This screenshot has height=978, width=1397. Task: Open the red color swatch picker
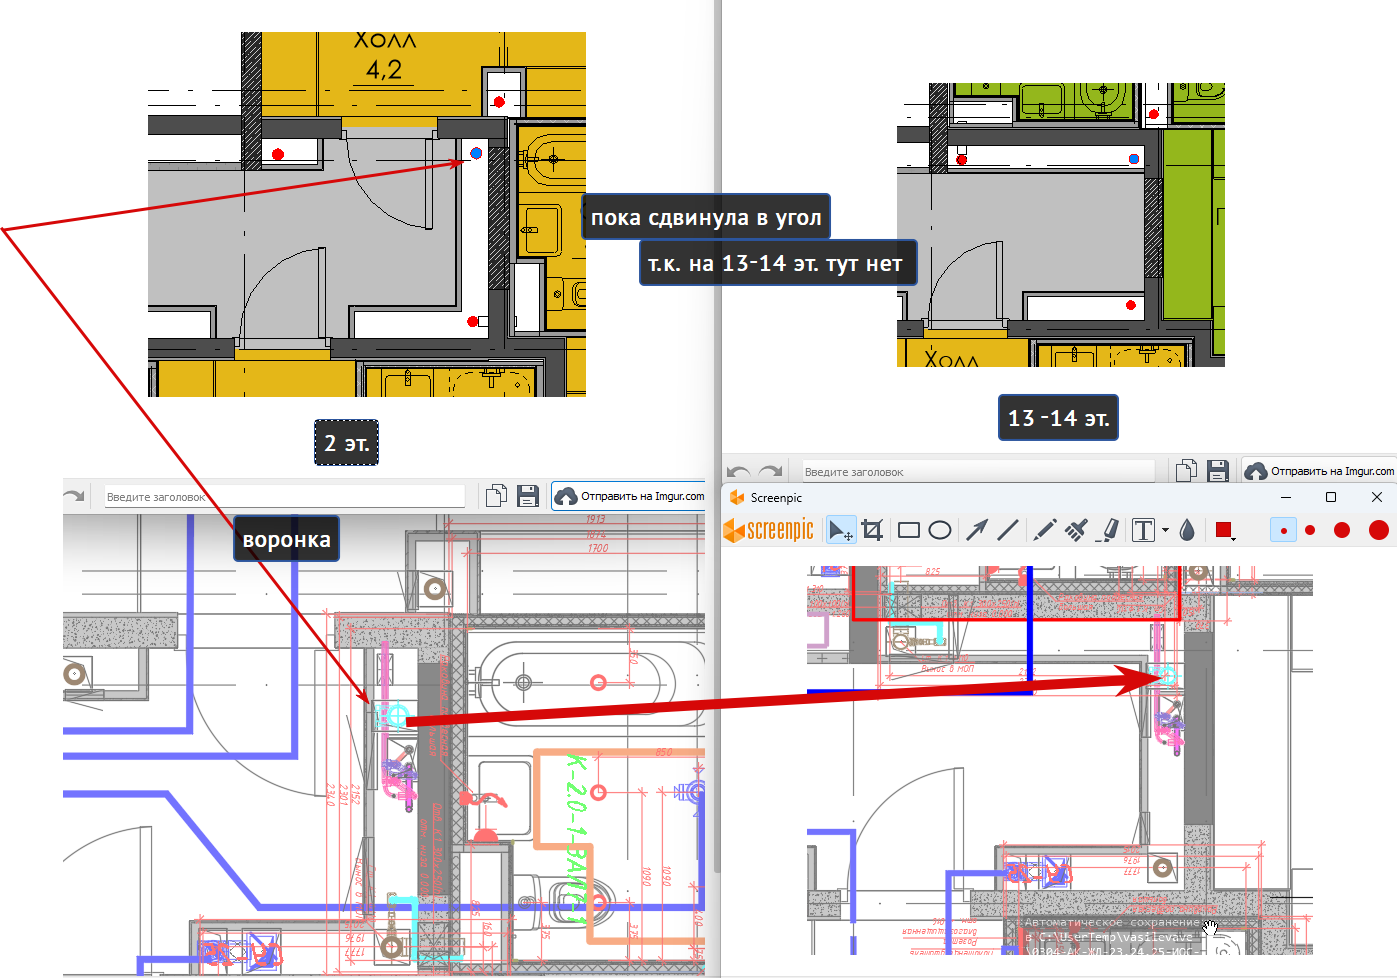pyautogui.click(x=1224, y=530)
